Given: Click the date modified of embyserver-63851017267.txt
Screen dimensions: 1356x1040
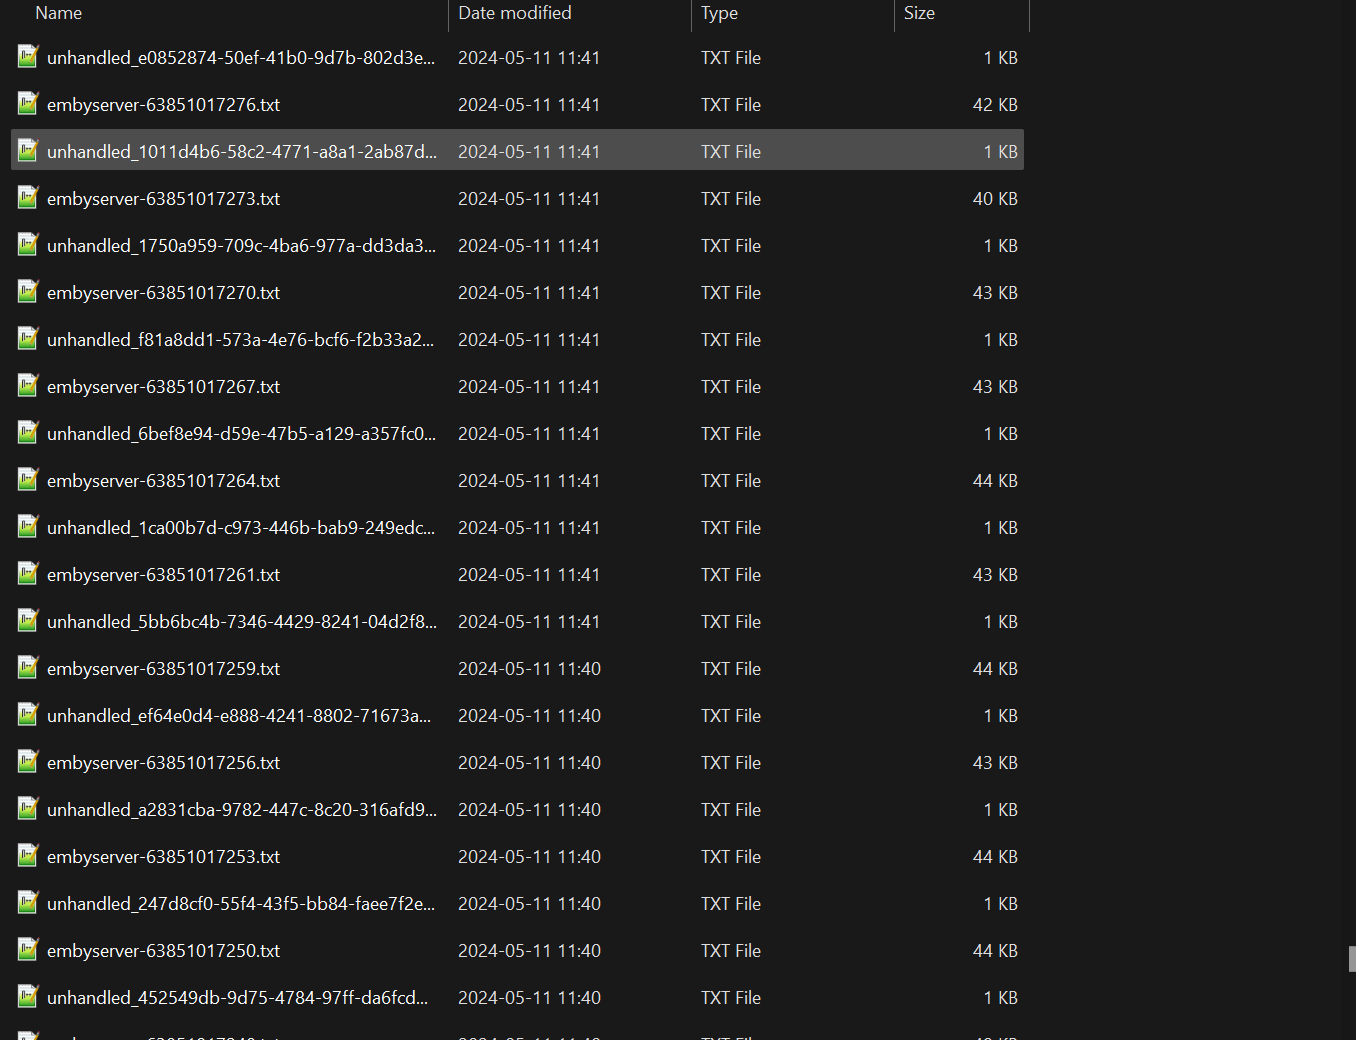Looking at the screenshot, I should coord(529,387).
